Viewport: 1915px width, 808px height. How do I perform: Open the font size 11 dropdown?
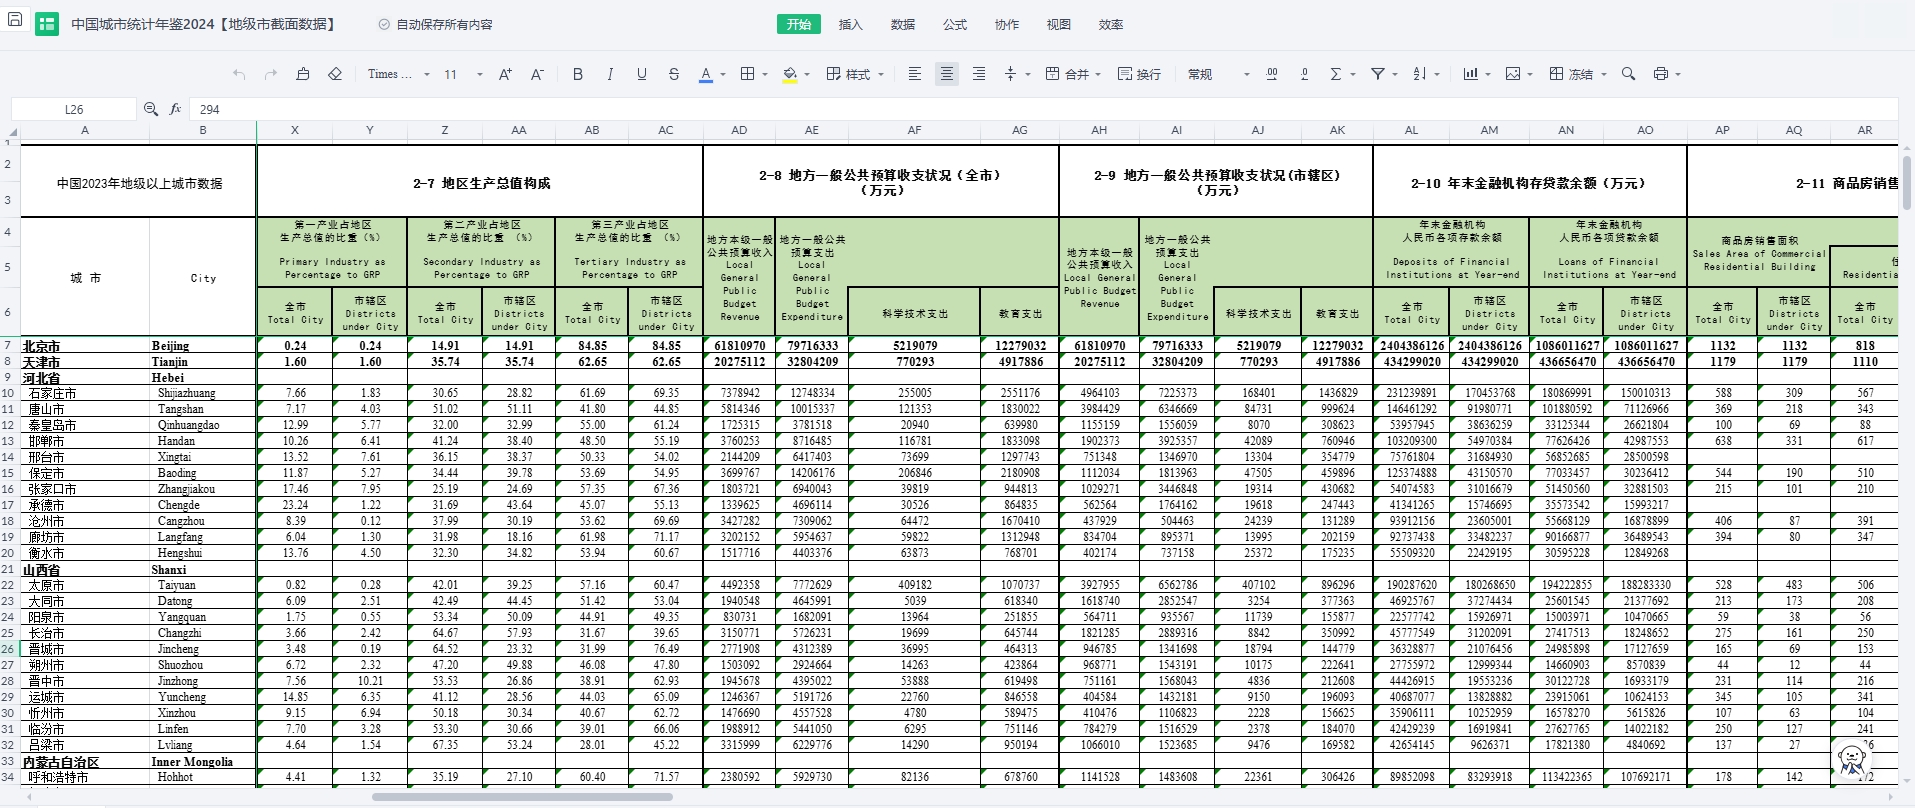(x=463, y=74)
